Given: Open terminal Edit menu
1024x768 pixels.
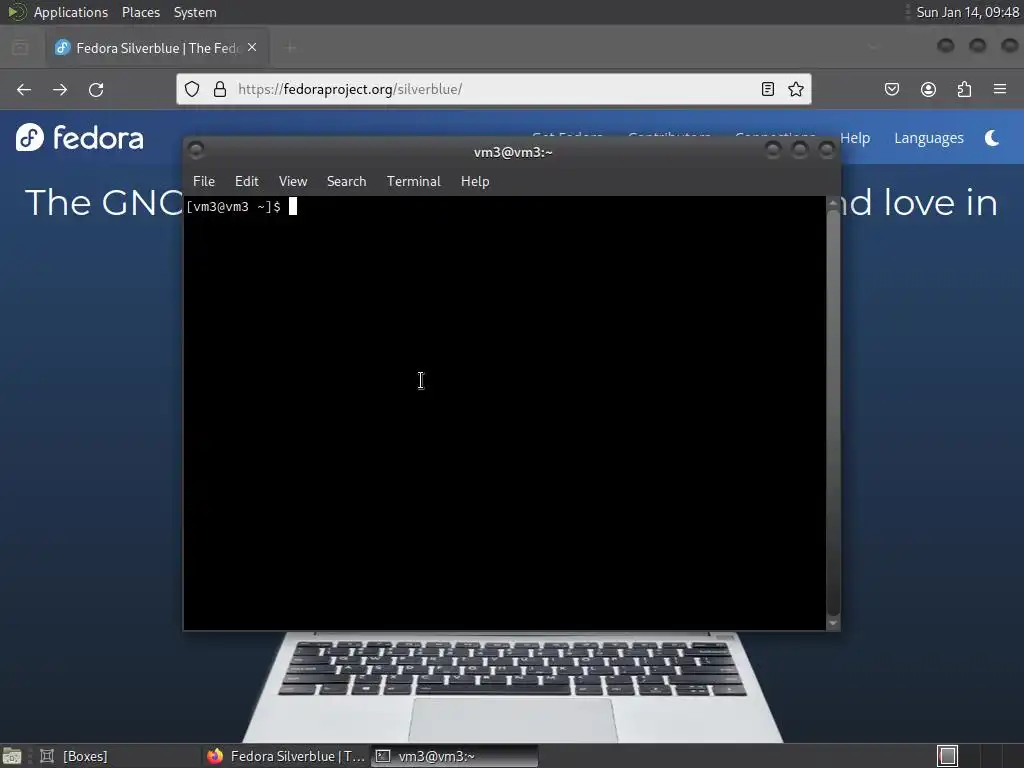Looking at the screenshot, I should [247, 181].
